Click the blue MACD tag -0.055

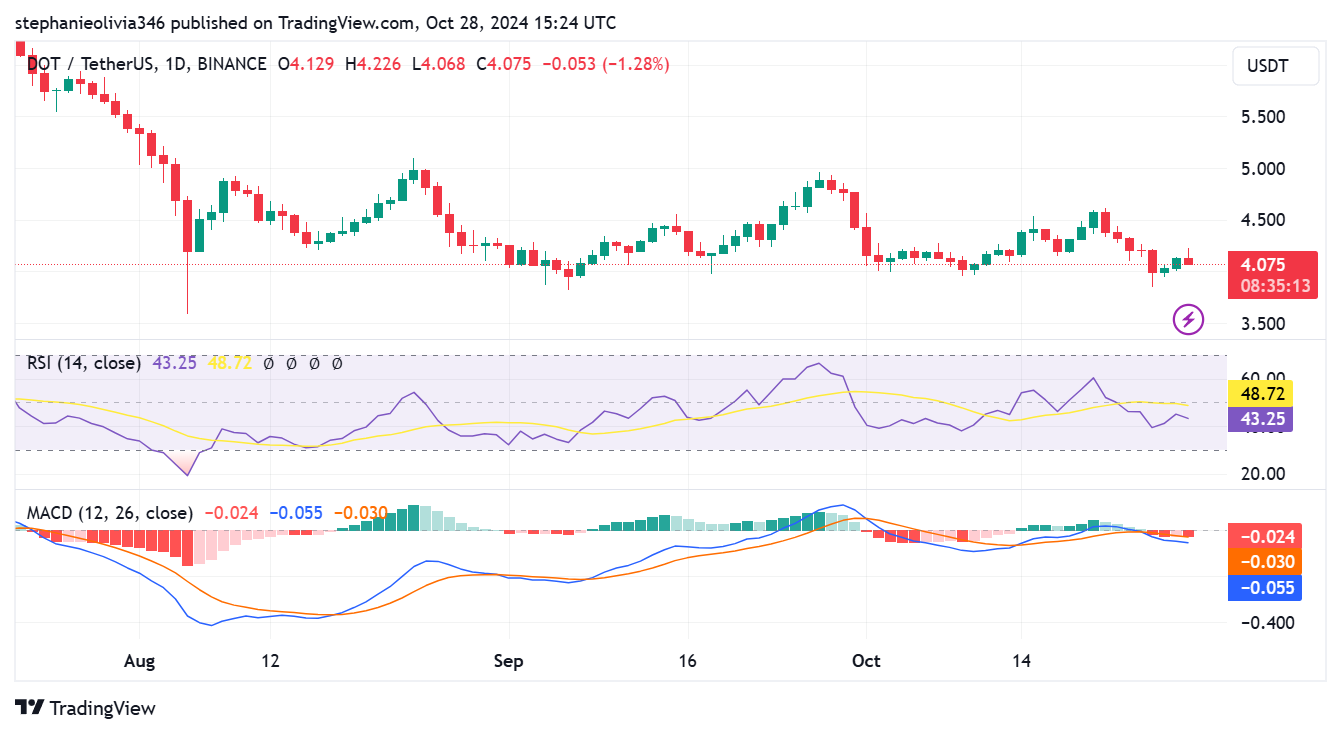click(1265, 588)
